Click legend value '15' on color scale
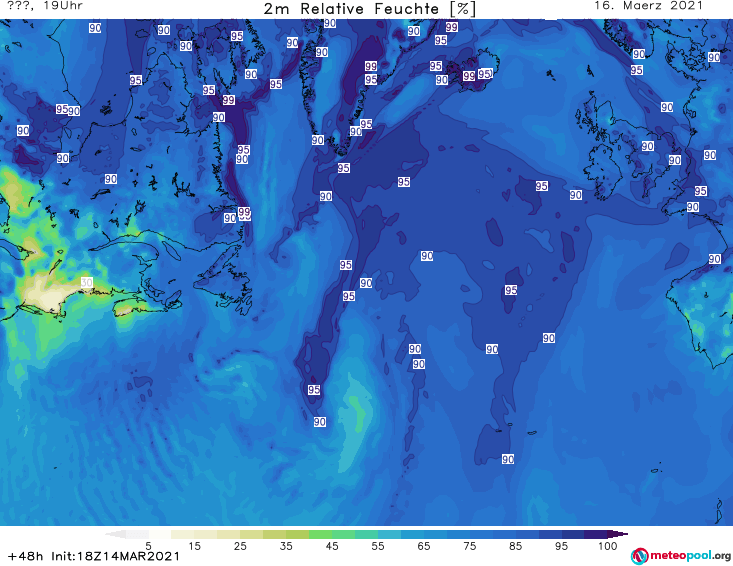733x566 pixels. [x=194, y=545]
